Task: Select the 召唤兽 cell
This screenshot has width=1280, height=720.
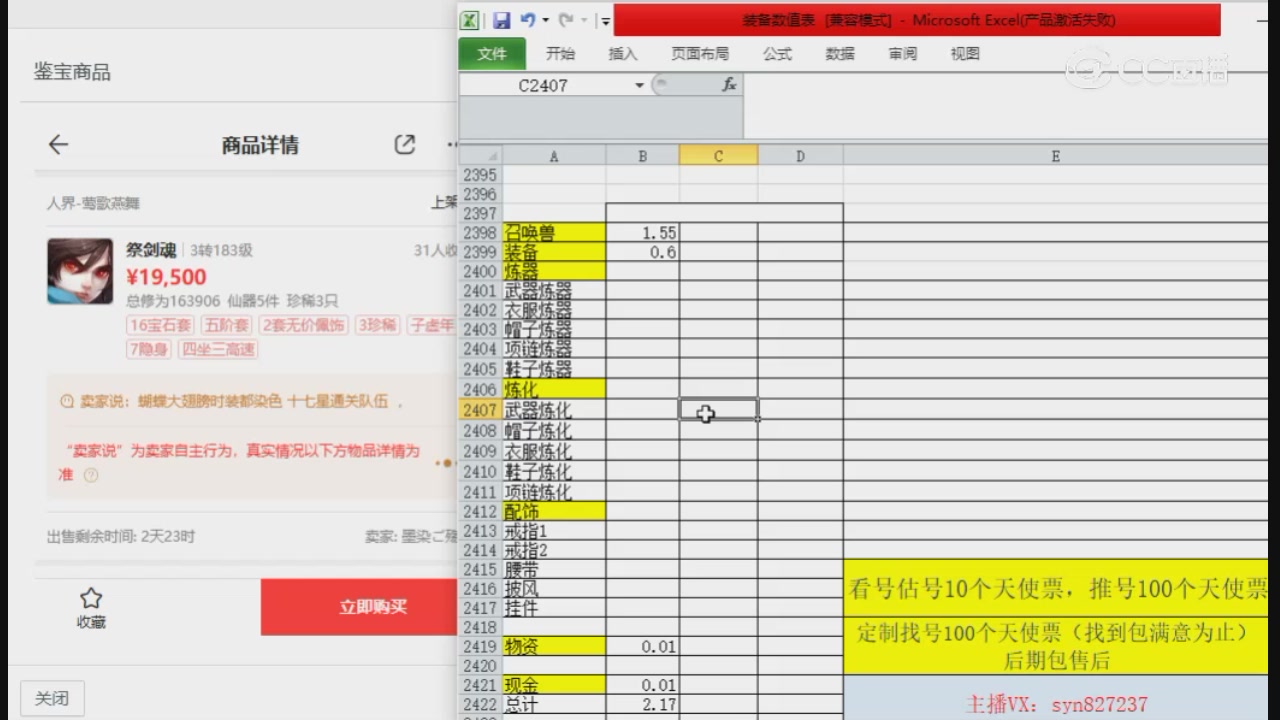Action: point(554,233)
